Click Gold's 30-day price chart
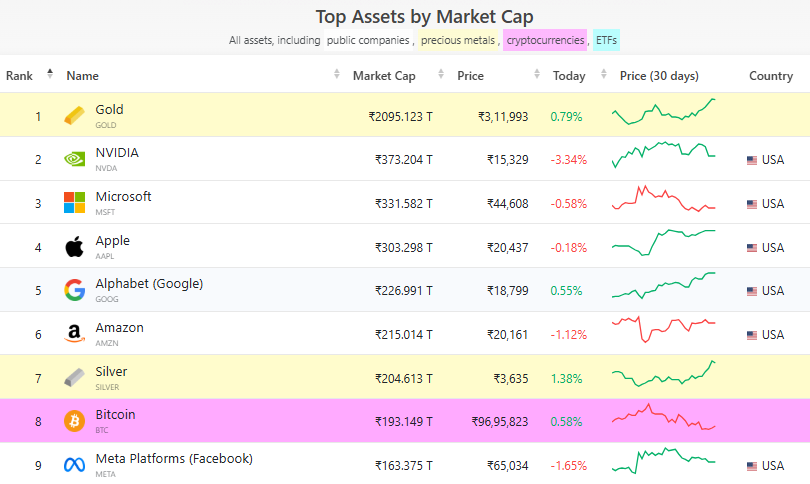Screen dimensions: 810x484 664,111
